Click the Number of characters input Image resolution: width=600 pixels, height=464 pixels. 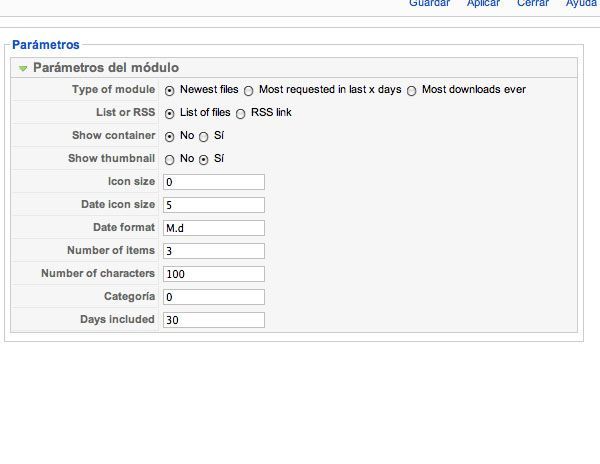[214, 274]
